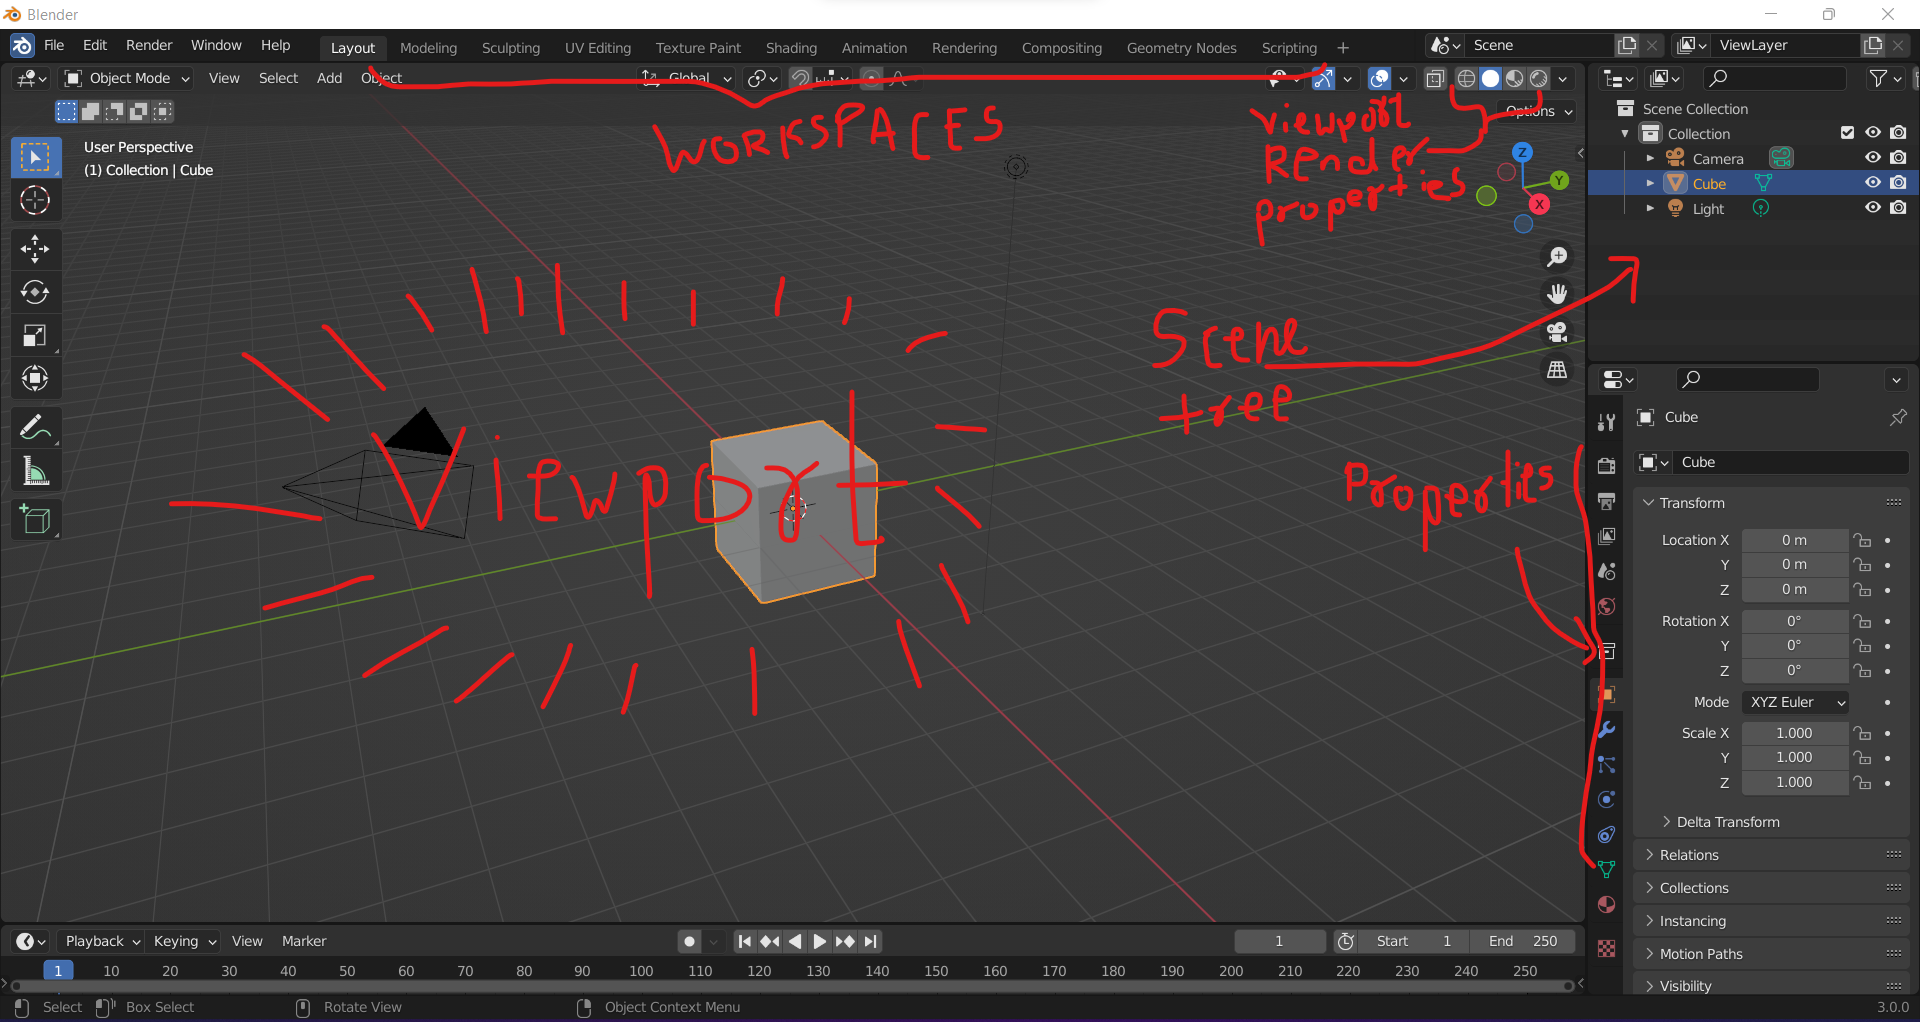The height and width of the screenshot is (1022, 1920).
Task: Play the animation forward
Action: (x=819, y=941)
